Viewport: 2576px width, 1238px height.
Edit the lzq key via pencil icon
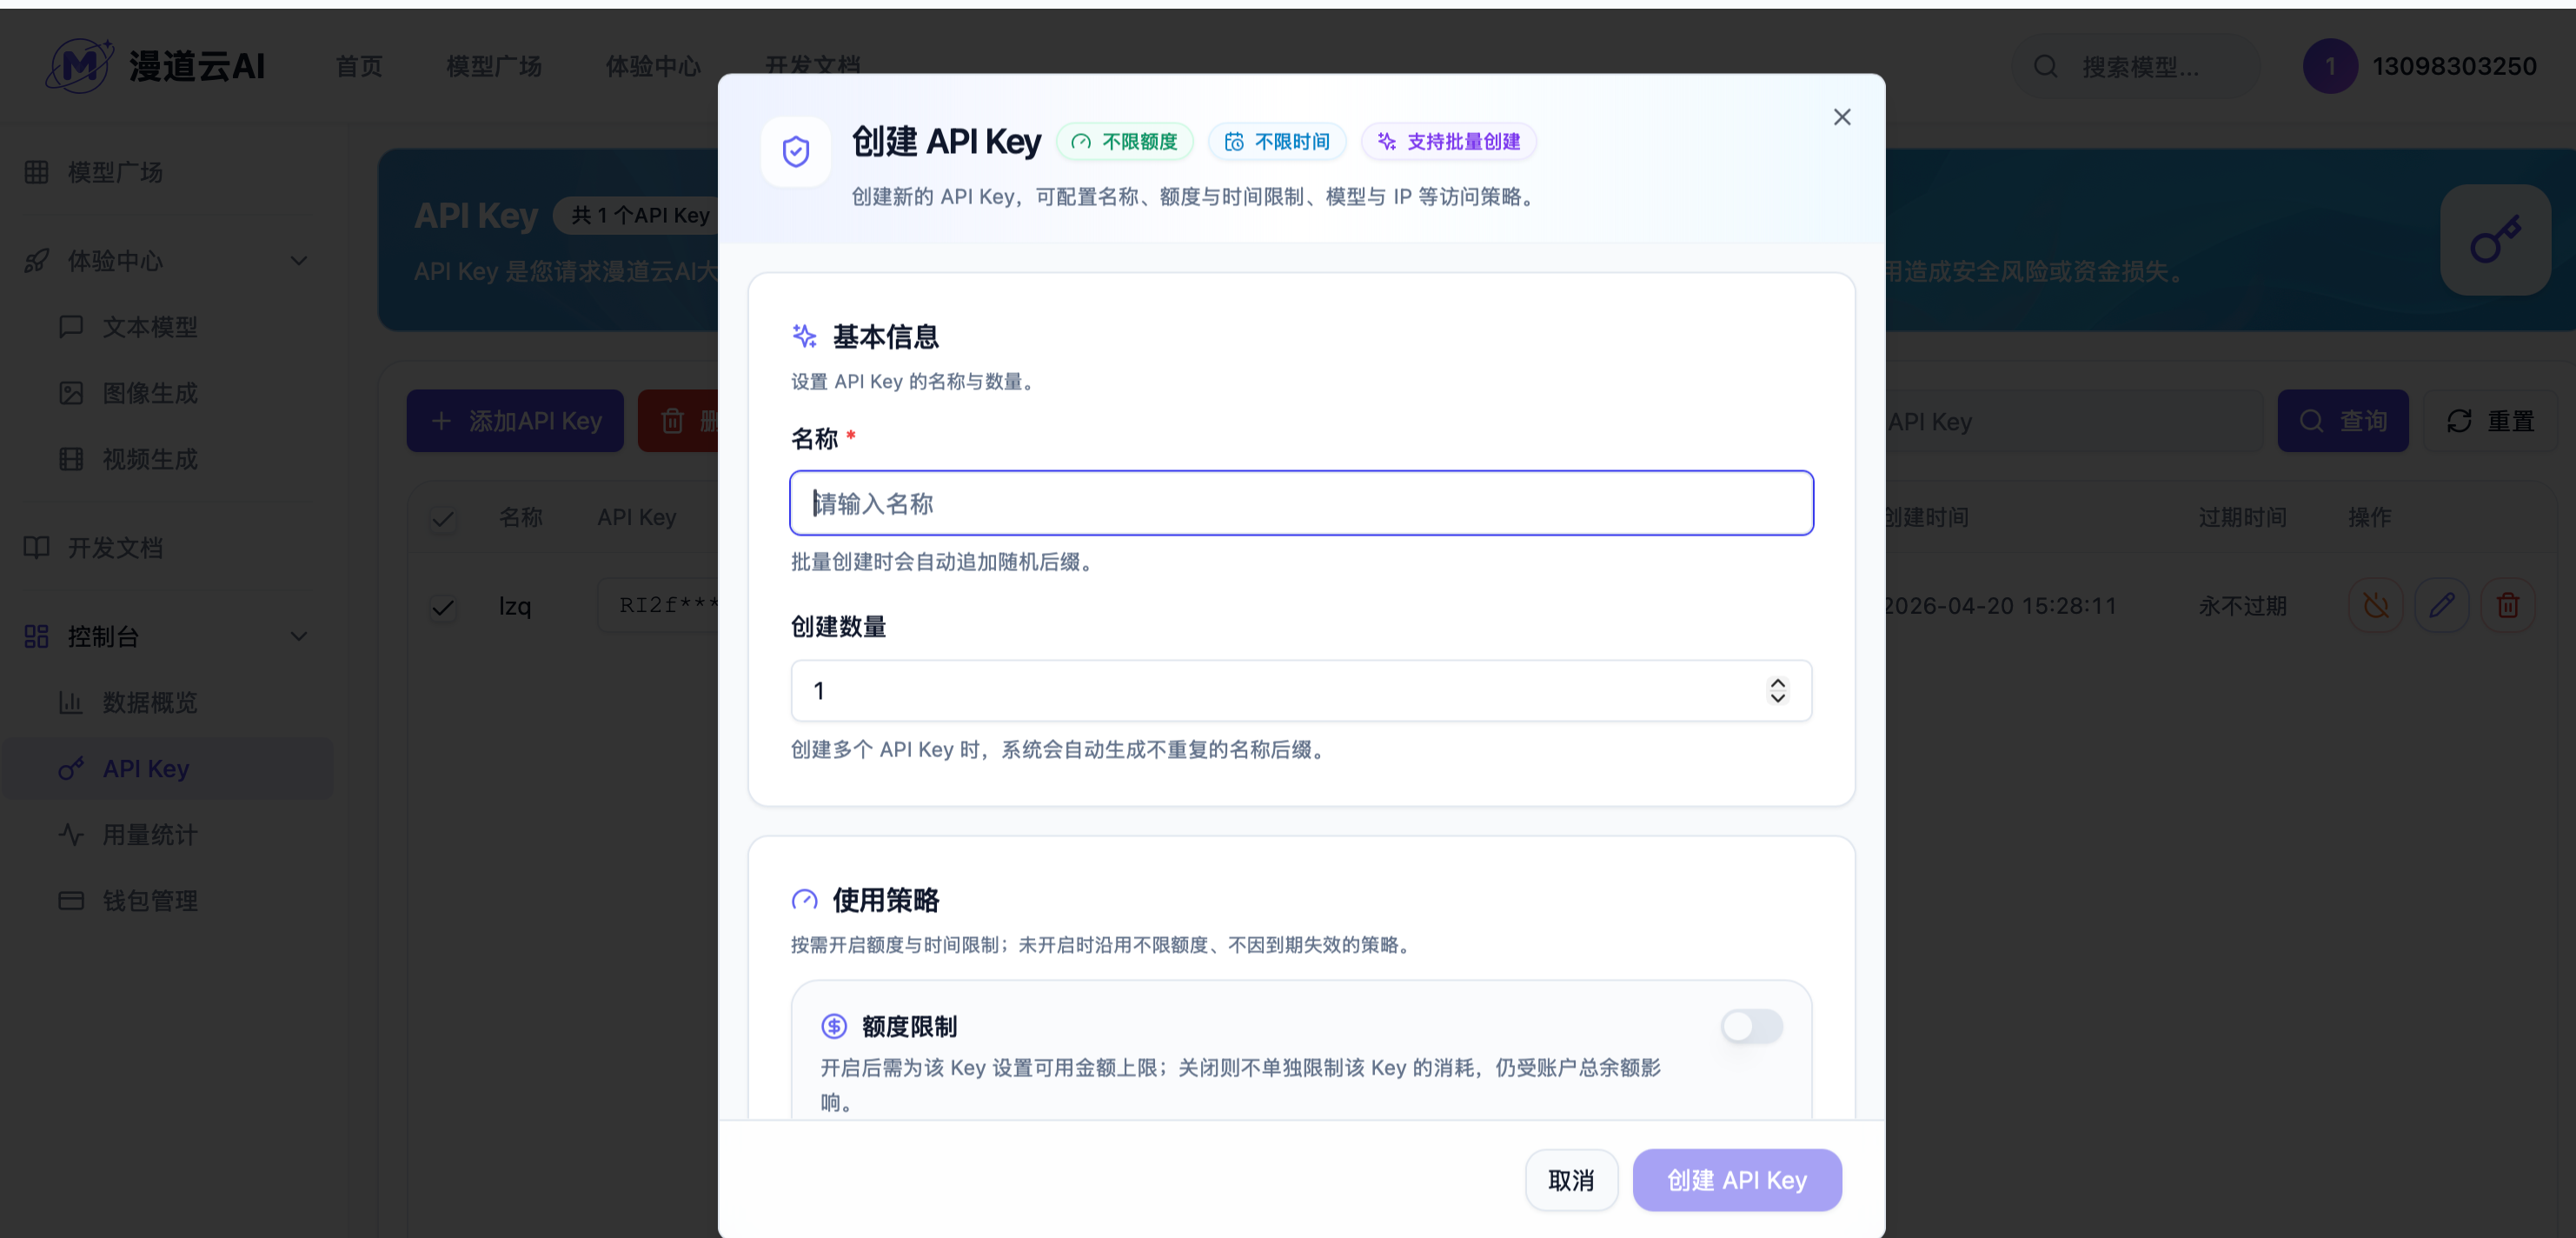[2442, 606]
